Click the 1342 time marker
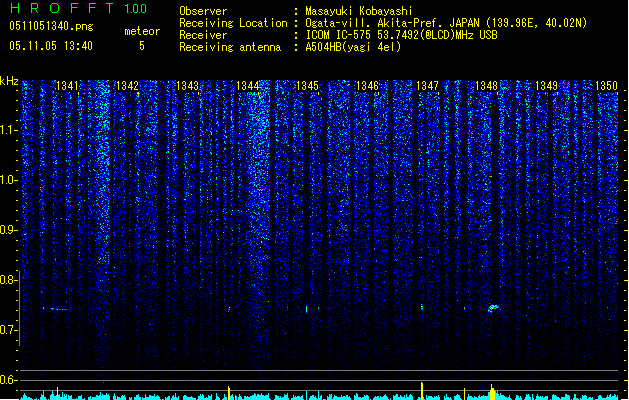 click(x=127, y=86)
